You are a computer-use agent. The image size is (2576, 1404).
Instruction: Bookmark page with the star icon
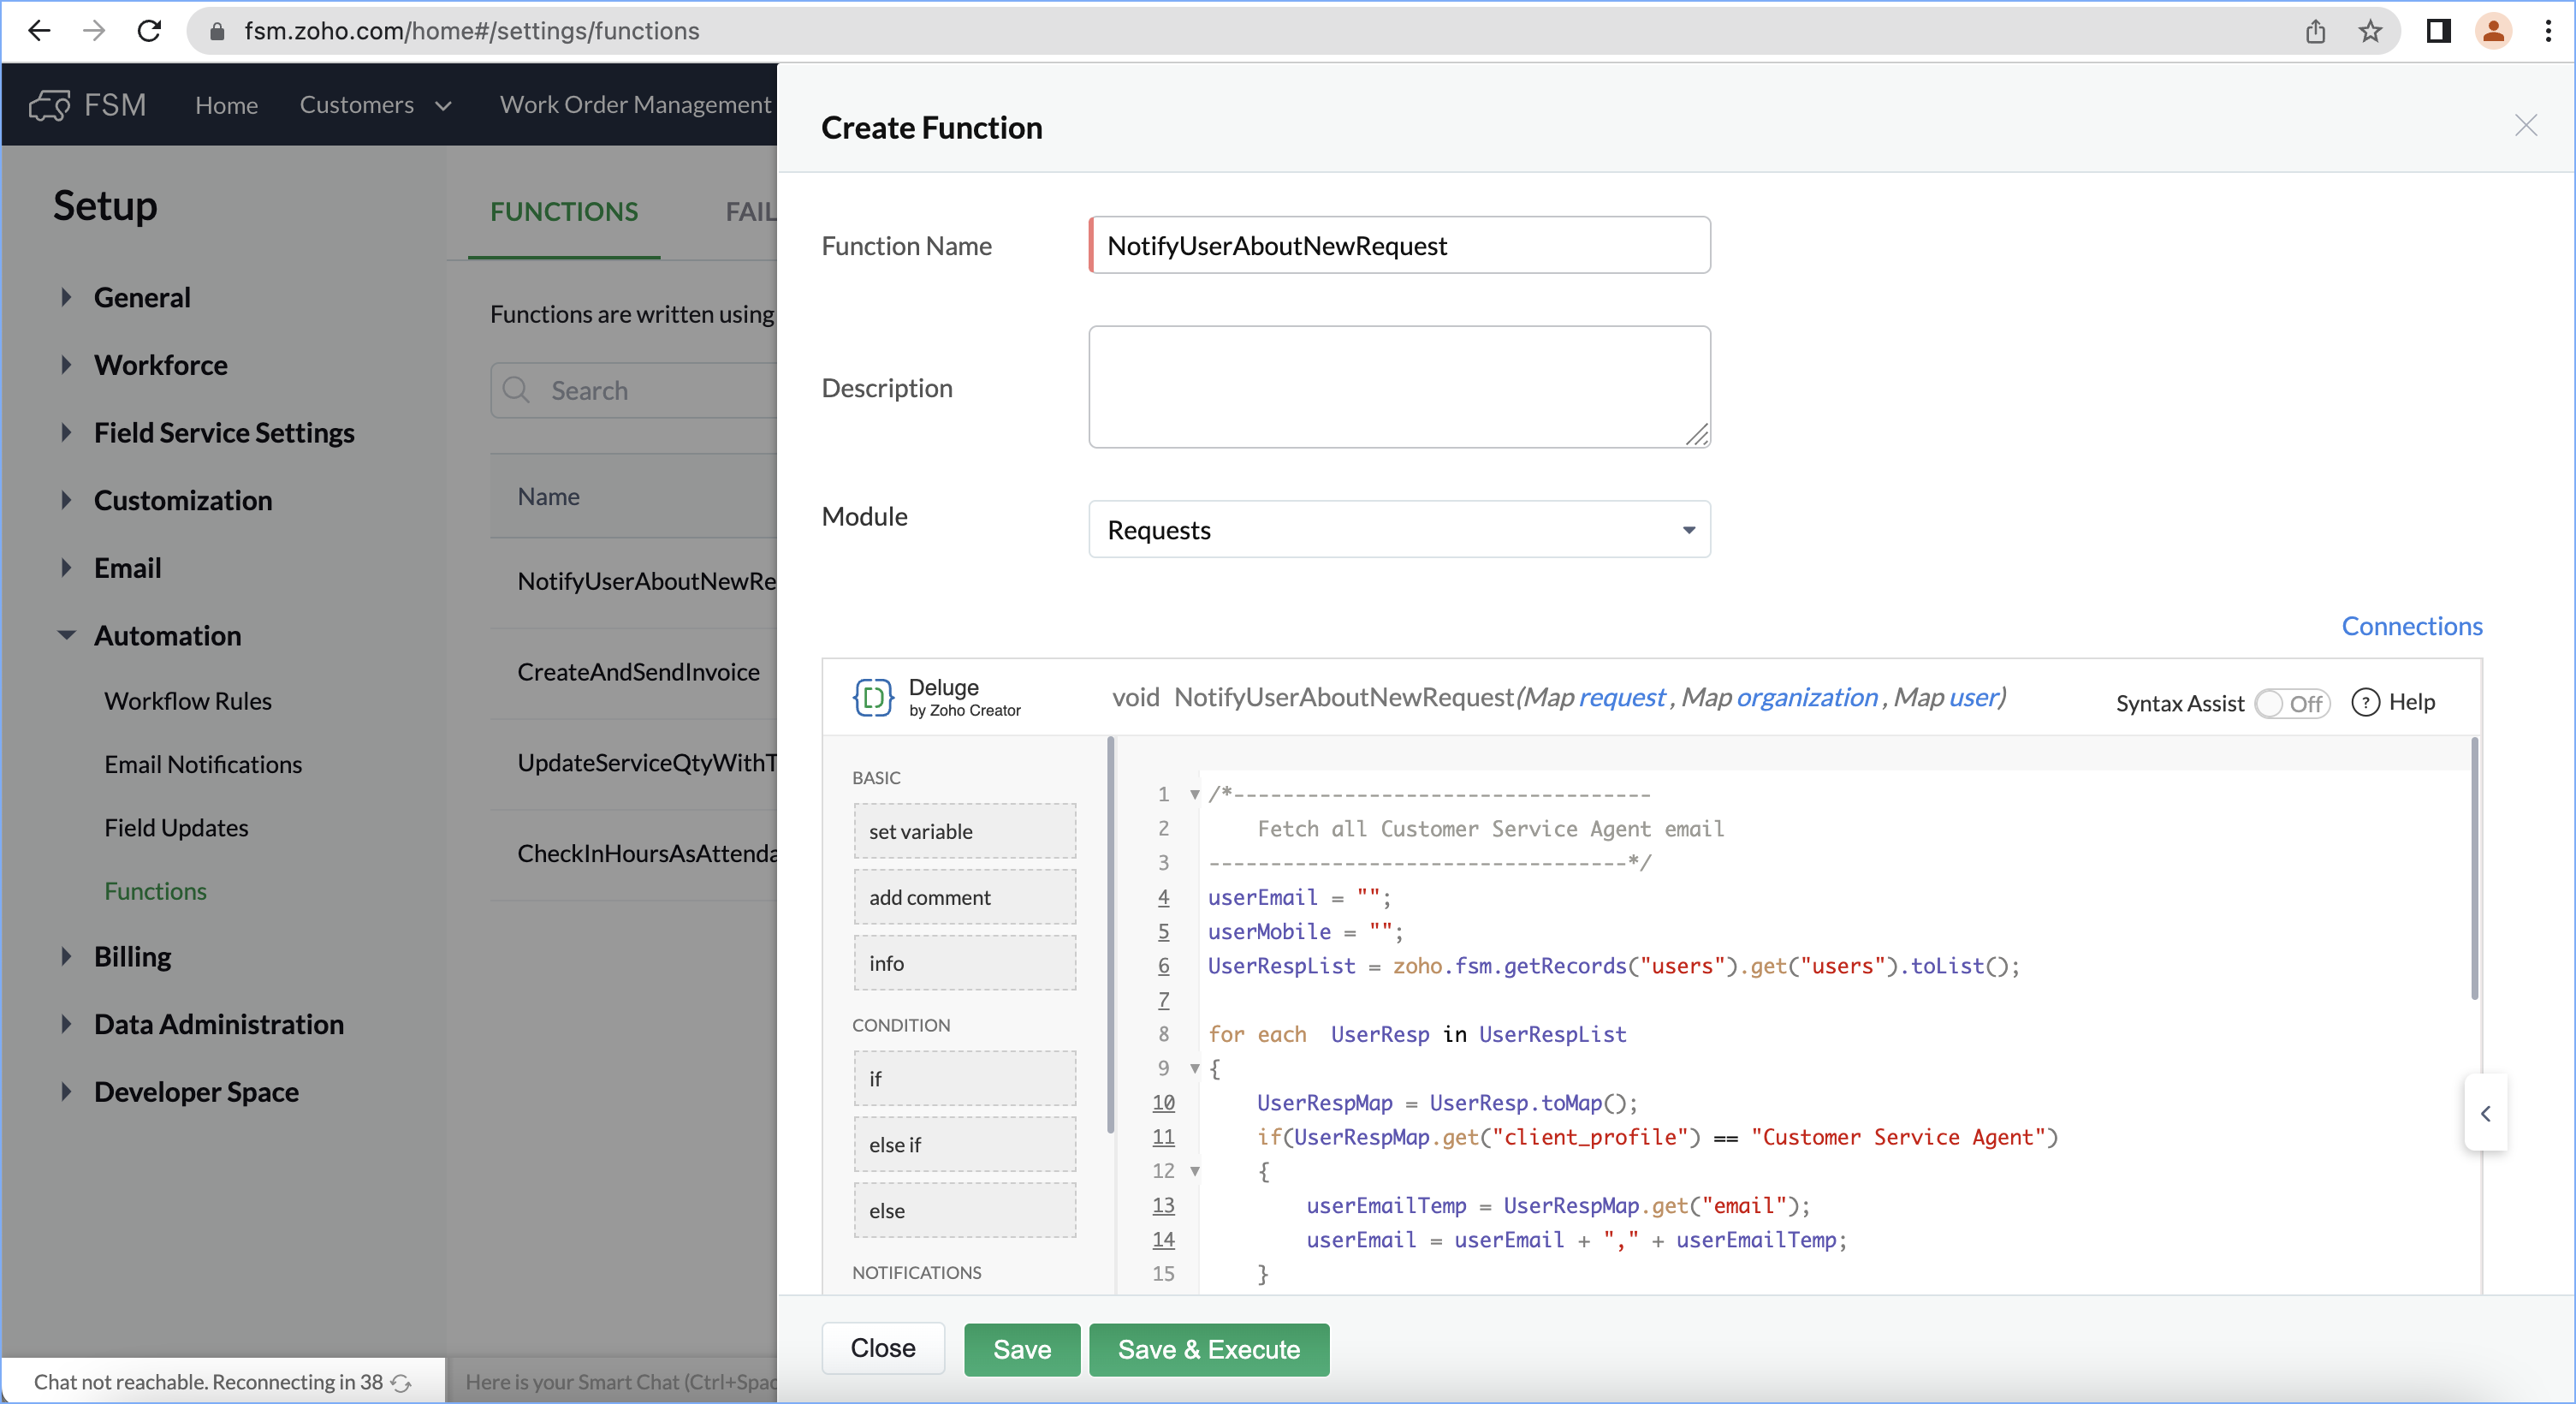coord(2369,31)
